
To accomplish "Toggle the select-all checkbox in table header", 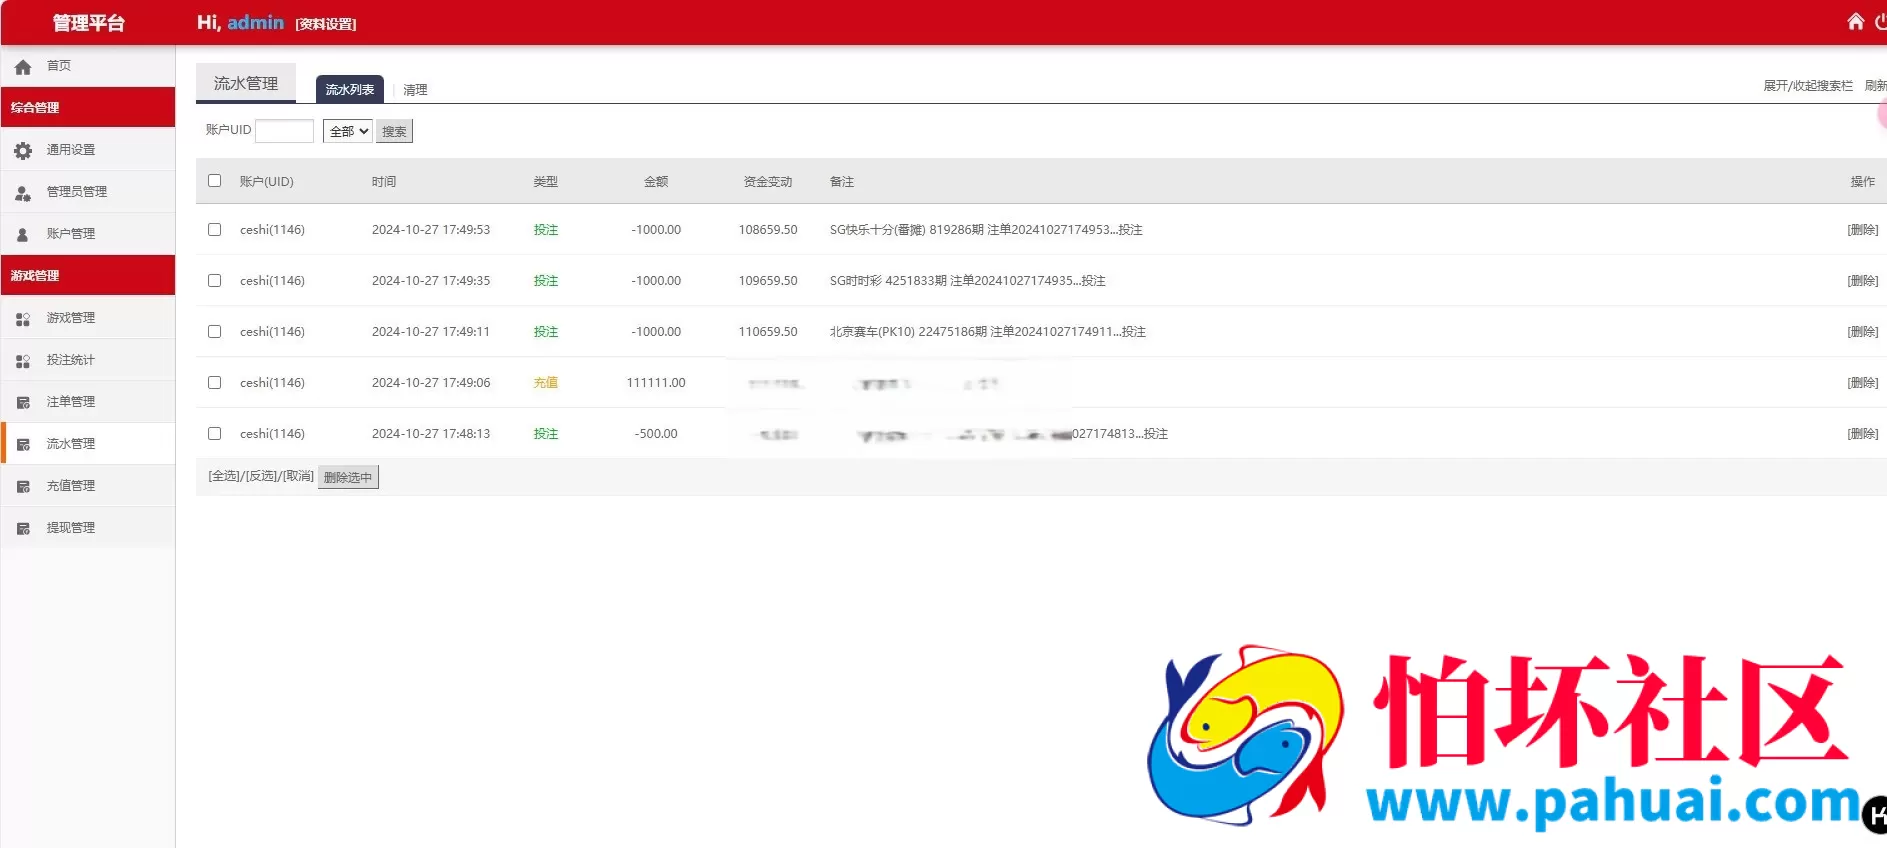I will [x=214, y=181].
